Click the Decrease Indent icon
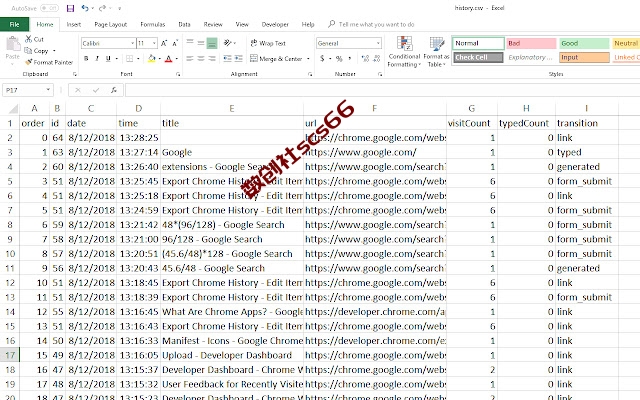 pos(227,59)
